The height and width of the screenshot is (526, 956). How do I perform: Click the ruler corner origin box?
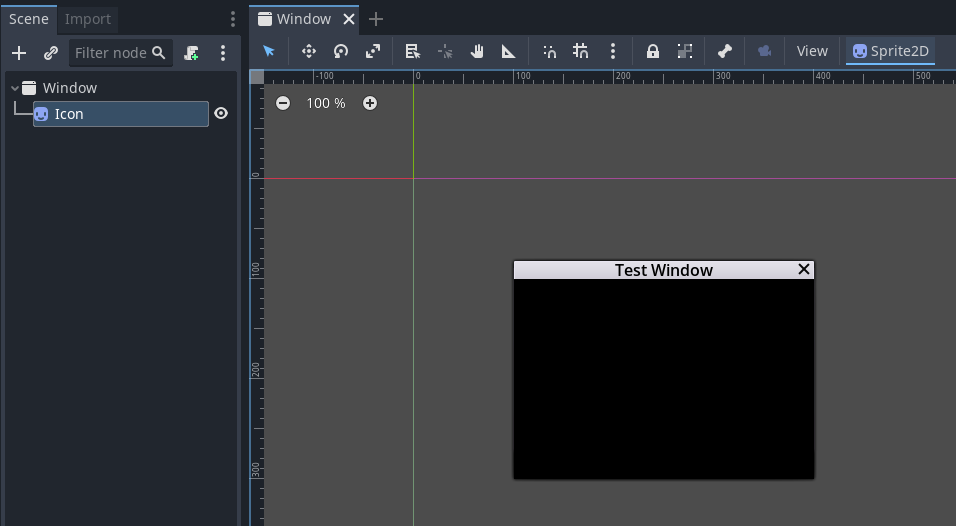[x=257, y=77]
